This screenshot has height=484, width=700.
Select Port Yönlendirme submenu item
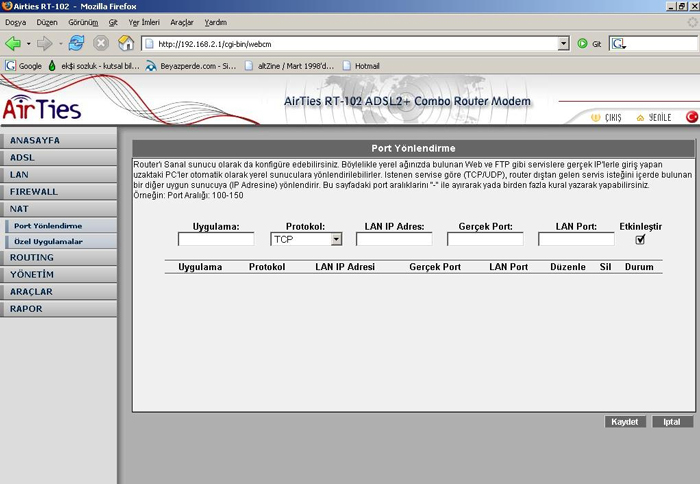point(61,226)
